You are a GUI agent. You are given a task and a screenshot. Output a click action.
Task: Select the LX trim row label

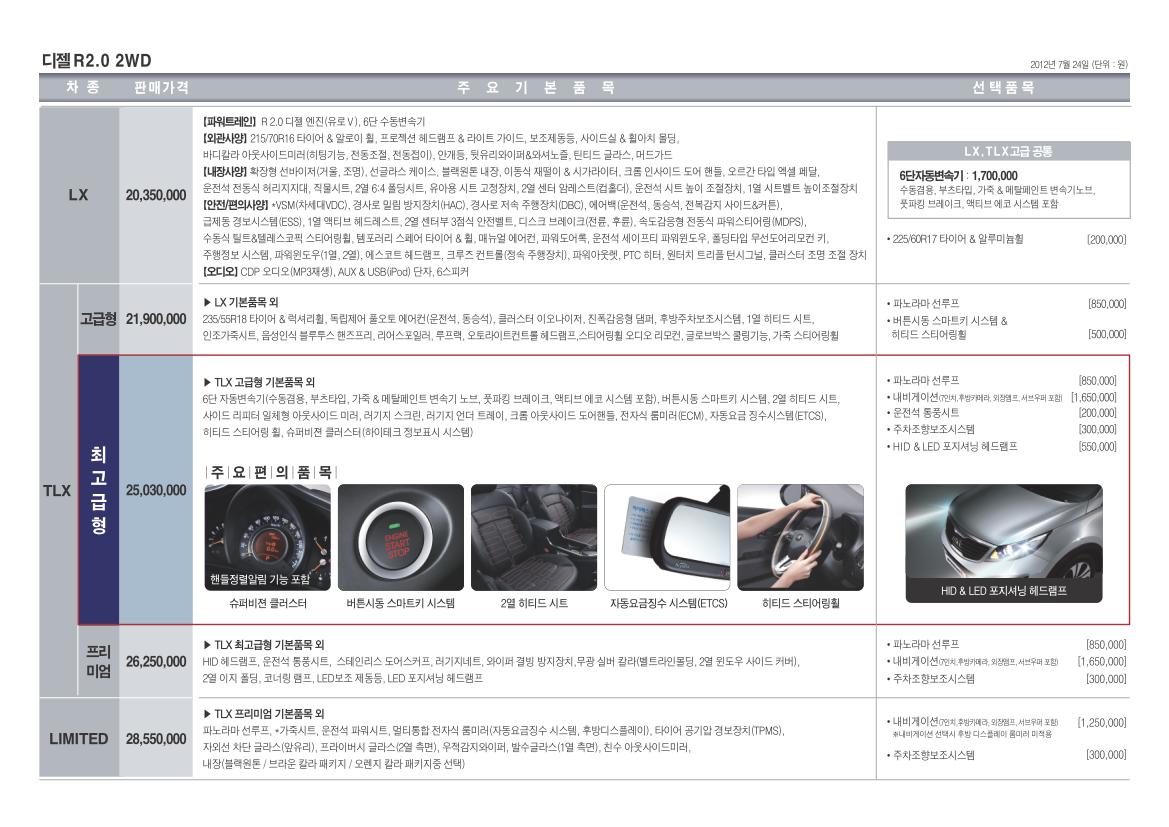(79, 196)
